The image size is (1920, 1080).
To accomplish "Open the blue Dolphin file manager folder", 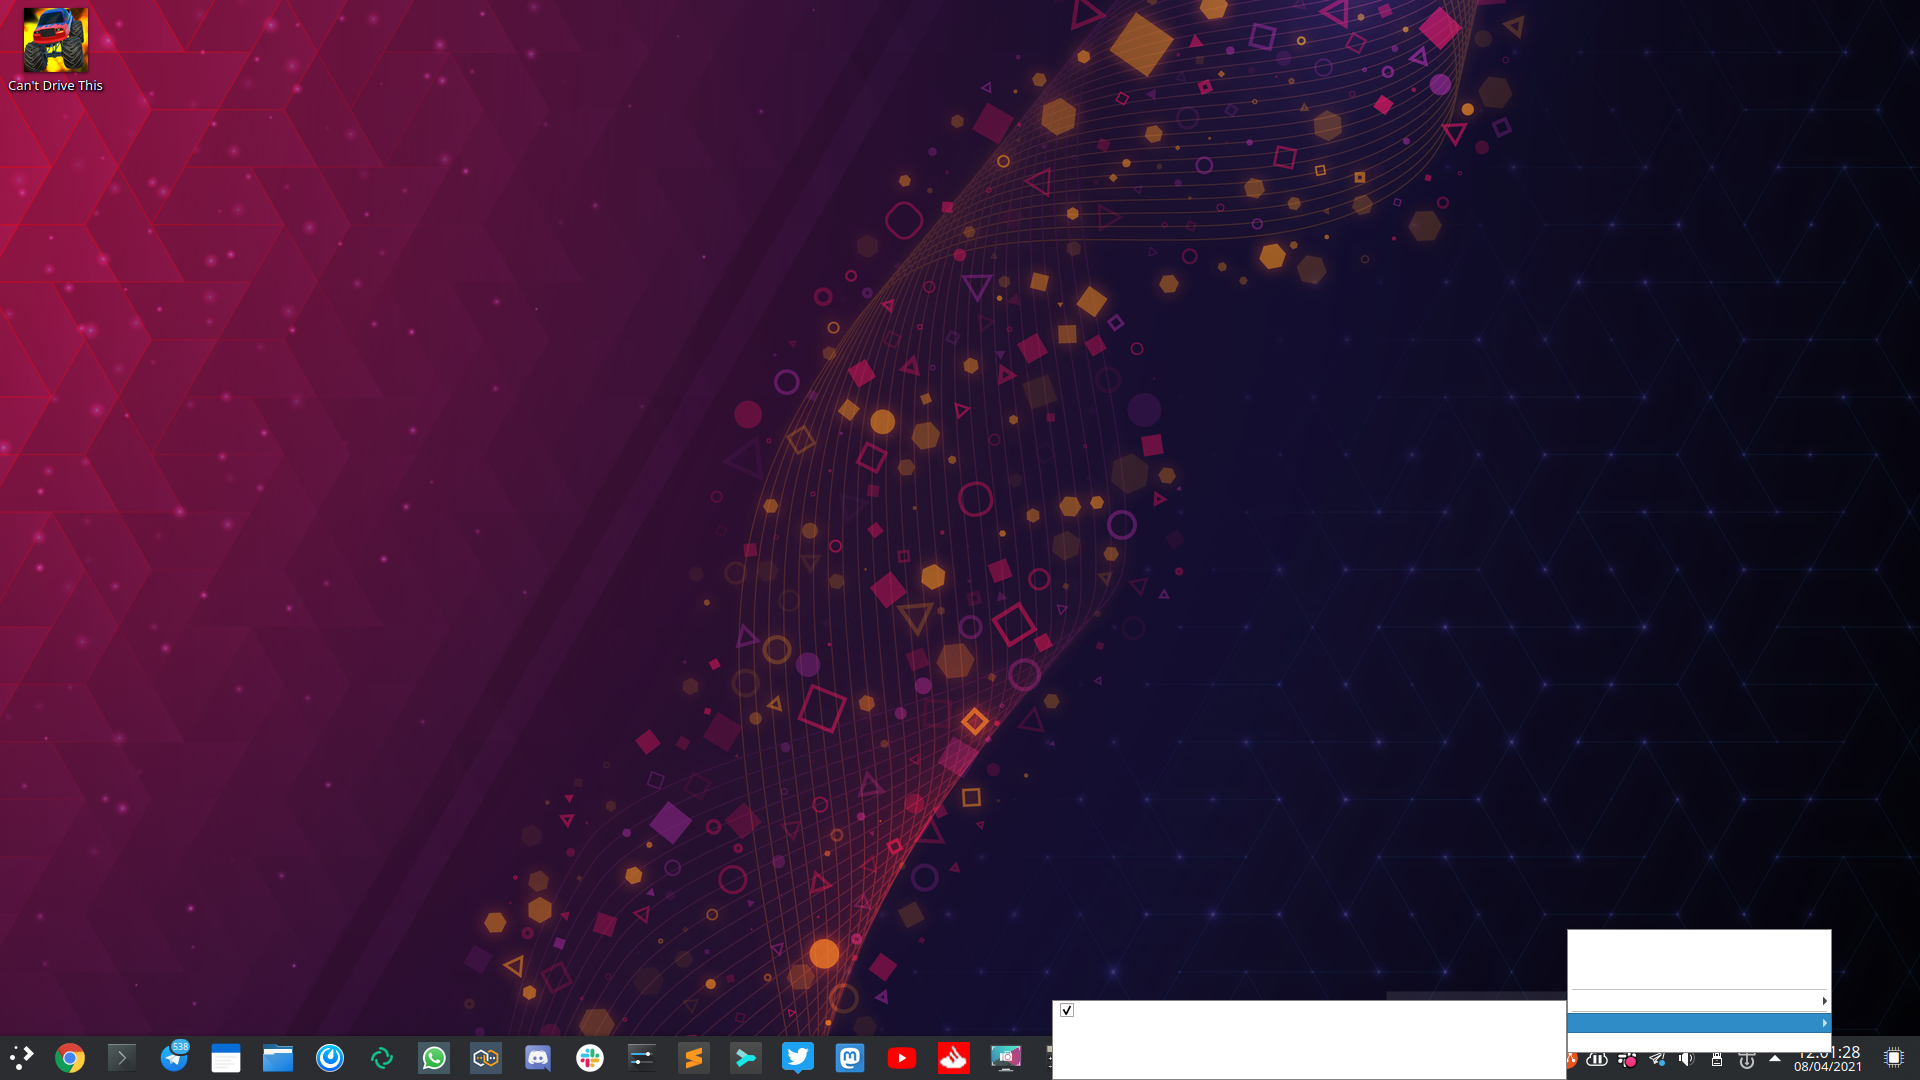I will tap(278, 1058).
